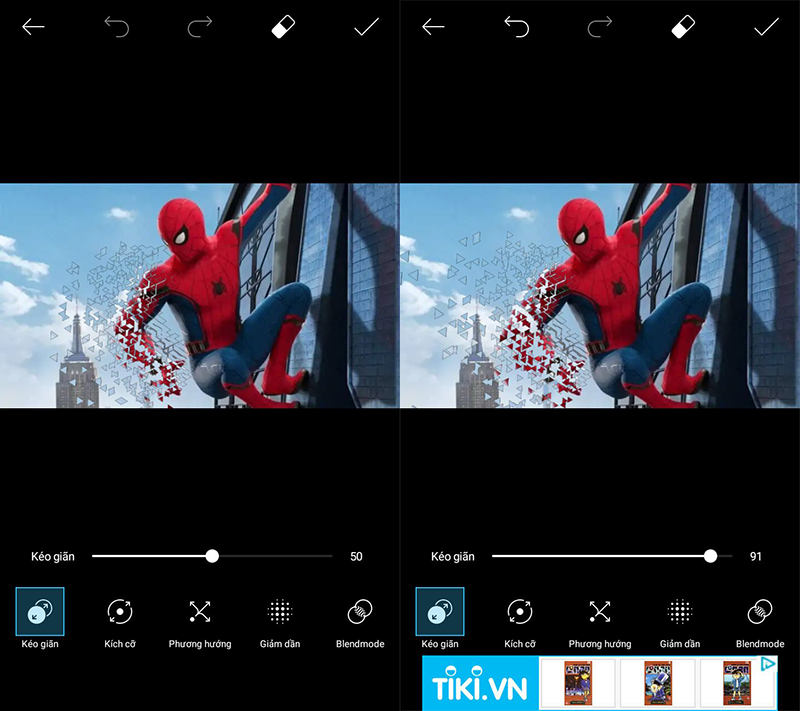Image resolution: width=800 pixels, height=711 pixels.
Task: Tap the Spider-Man image in right screen
Action: click(x=600, y=296)
